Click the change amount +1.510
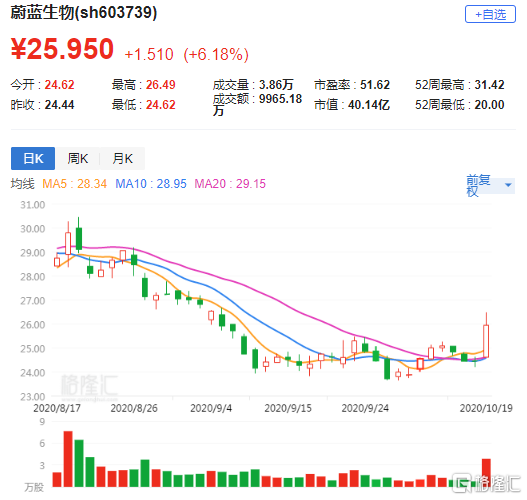The width and height of the screenshot is (527, 500). 149,54
